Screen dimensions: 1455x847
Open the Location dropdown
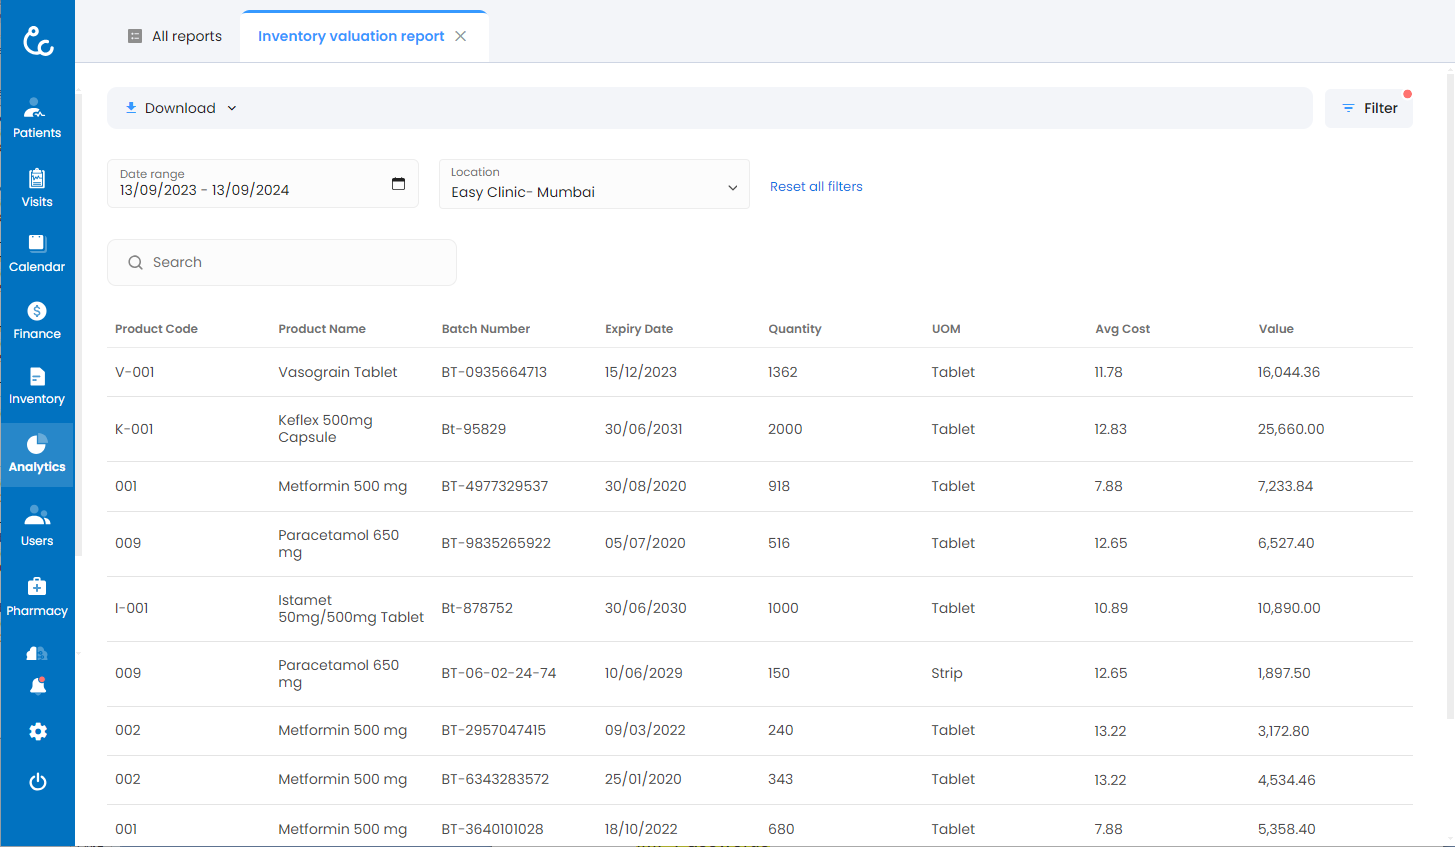(x=594, y=185)
